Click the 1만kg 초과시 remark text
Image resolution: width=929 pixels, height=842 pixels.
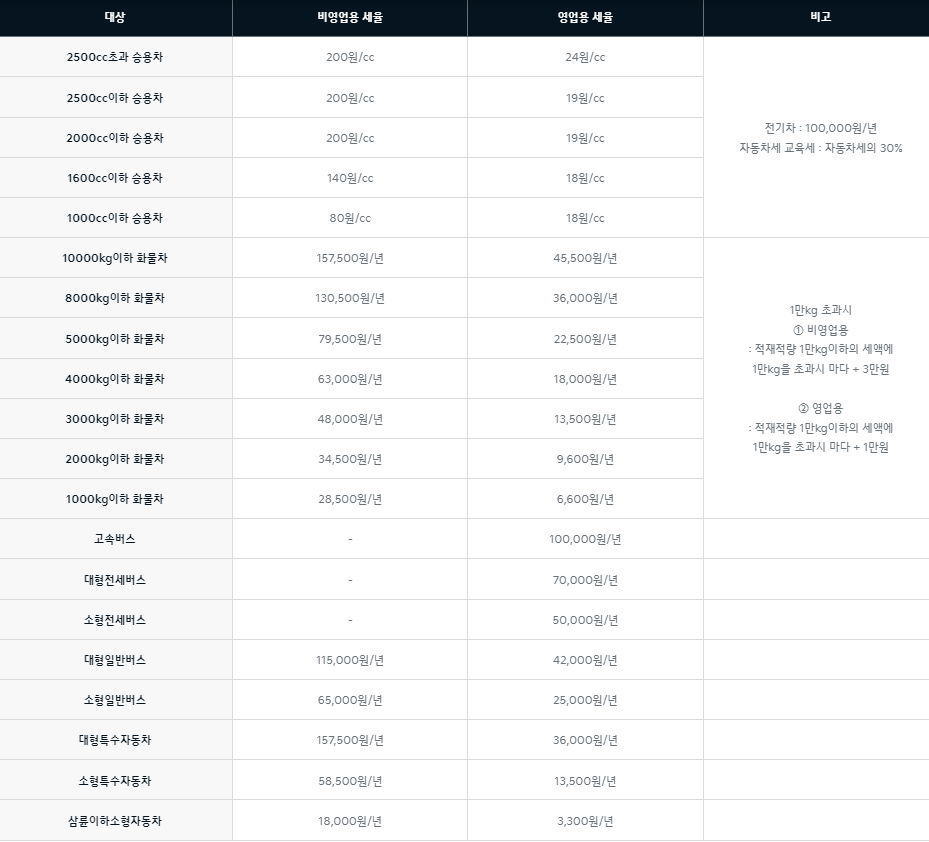pos(816,311)
